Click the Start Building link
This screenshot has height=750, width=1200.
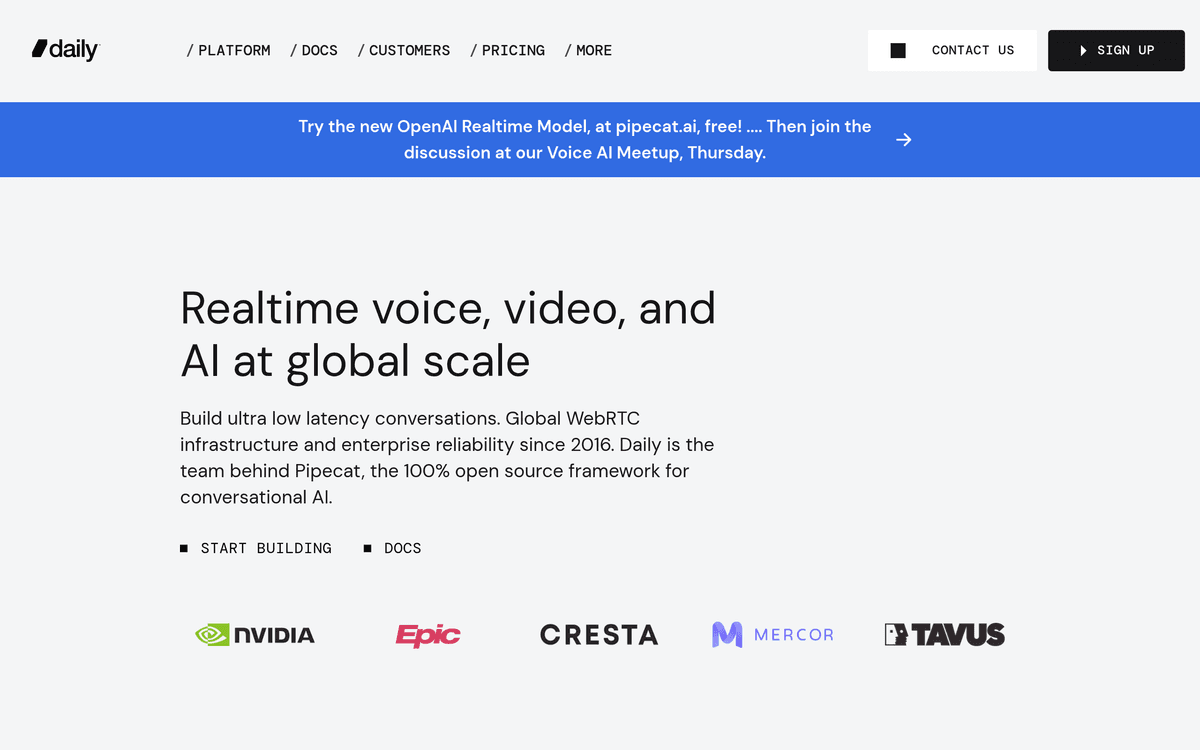tap(265, 548)
